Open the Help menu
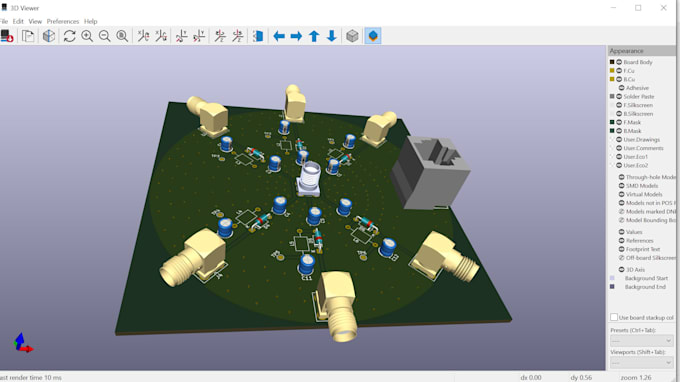This screenshot has width=680, height=382. click(x=91, y=21)
